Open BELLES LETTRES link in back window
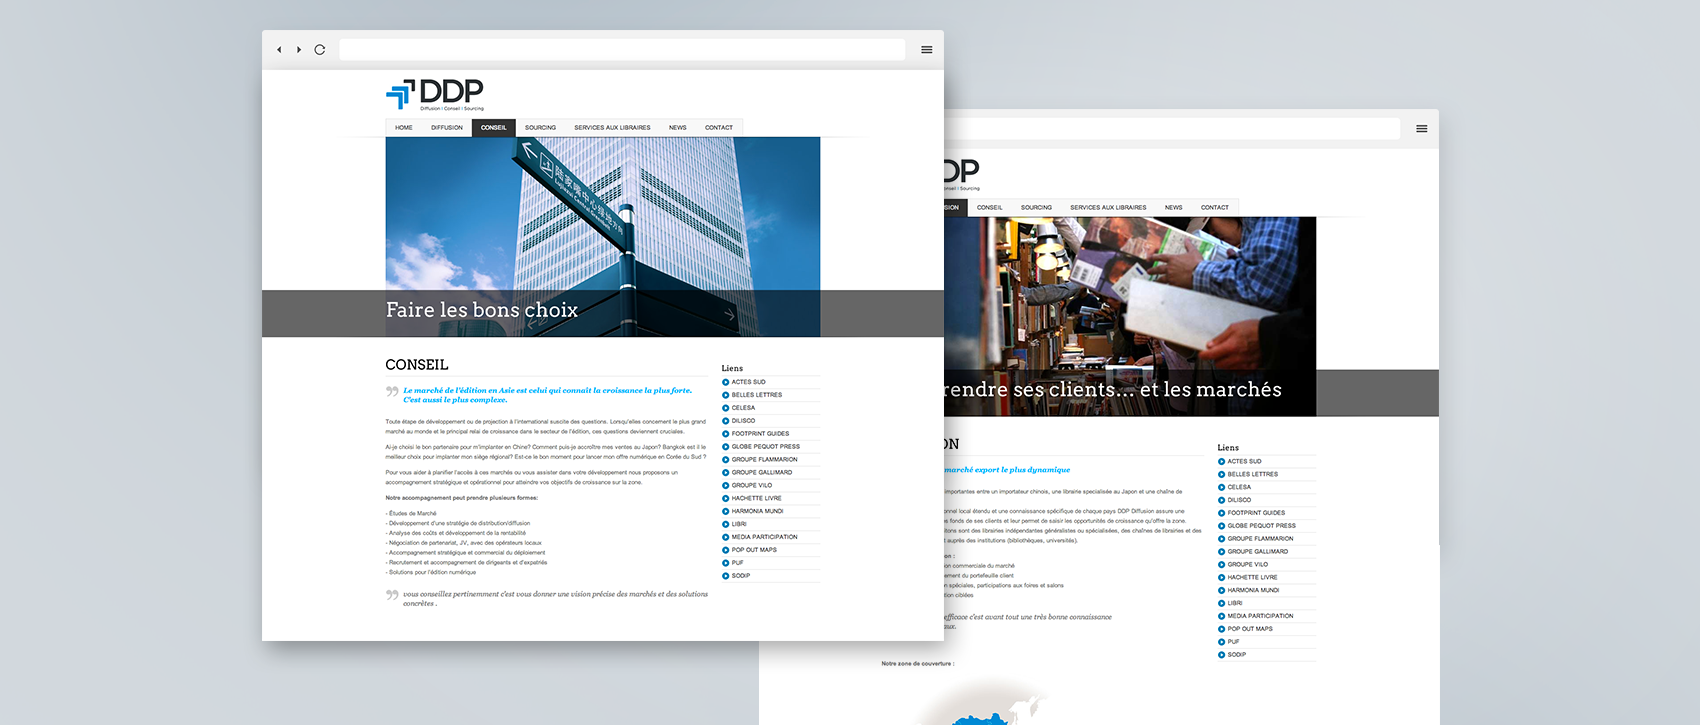This screenshot has height=725, width=1700. 1253,474
